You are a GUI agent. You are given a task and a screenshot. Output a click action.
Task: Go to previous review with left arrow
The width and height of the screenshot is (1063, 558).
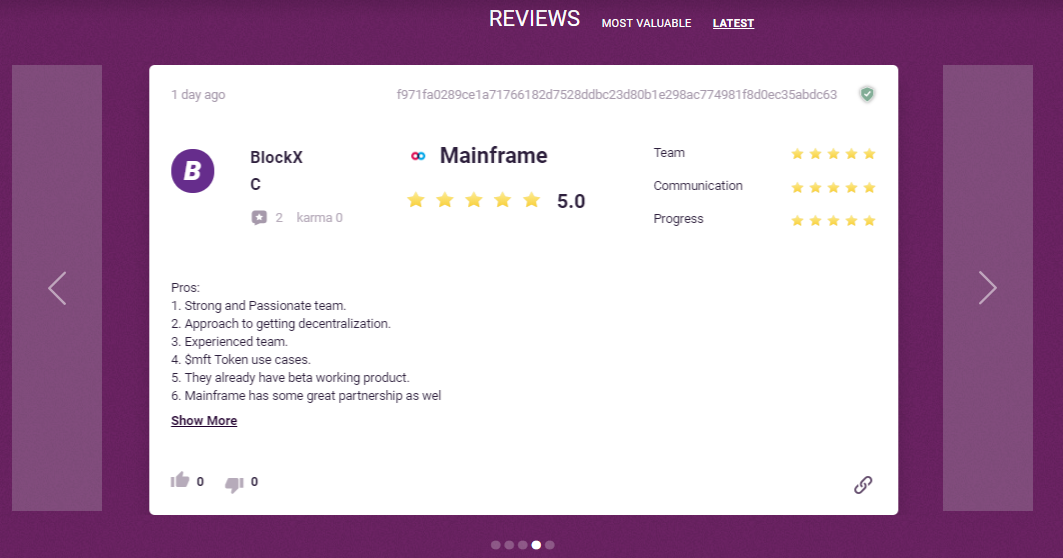pos(57,288)
